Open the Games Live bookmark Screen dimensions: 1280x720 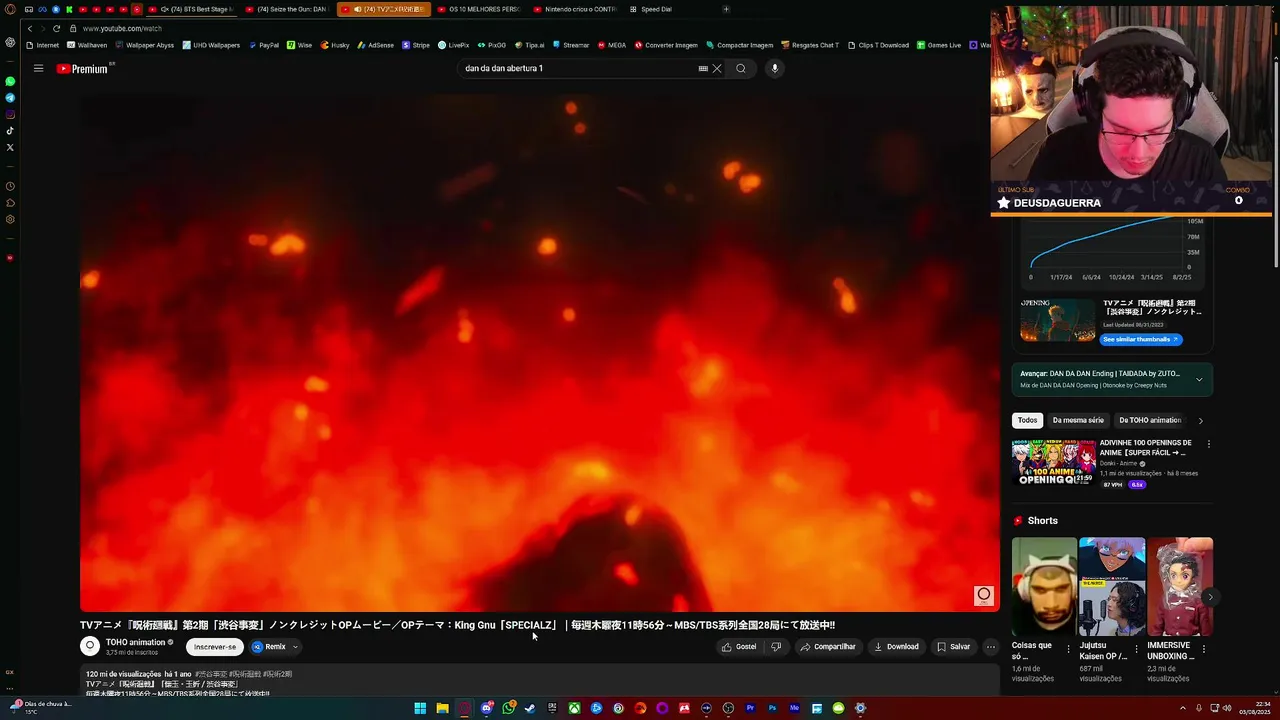click(939, 45)
